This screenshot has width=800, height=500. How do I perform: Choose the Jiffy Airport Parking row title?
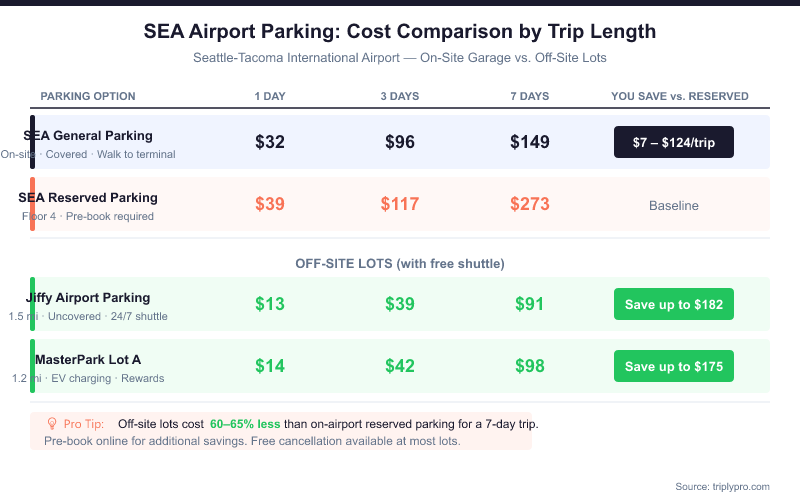[x=88, y=297]
